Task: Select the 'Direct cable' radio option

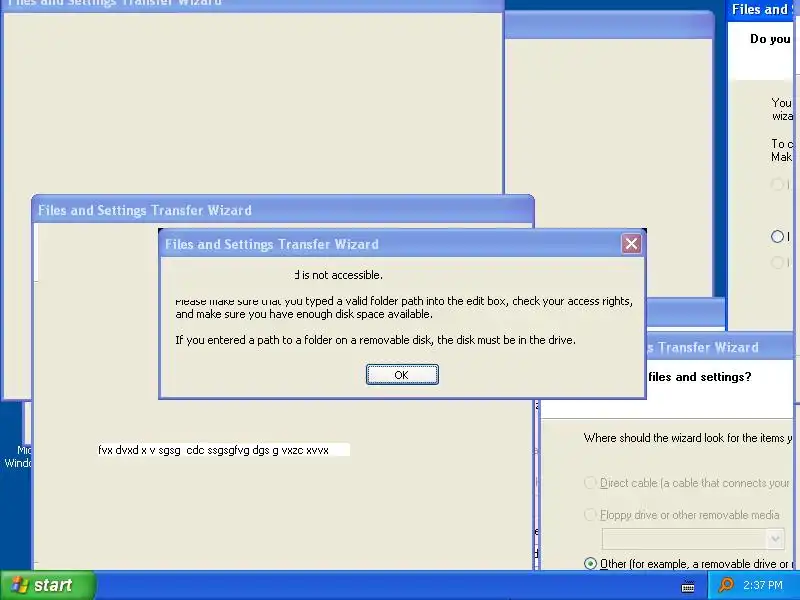Action: (590, 483)
